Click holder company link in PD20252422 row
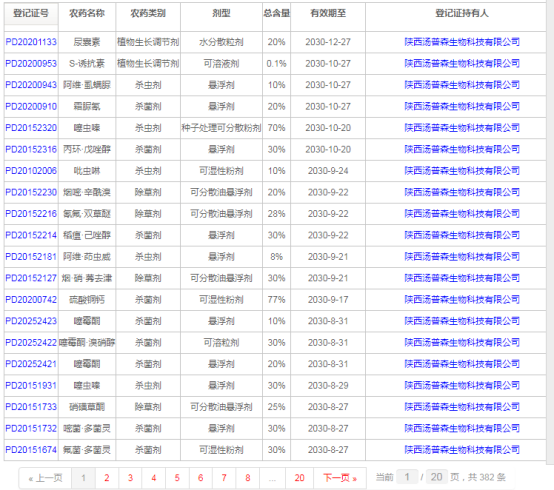 click(x=462, y=343)
